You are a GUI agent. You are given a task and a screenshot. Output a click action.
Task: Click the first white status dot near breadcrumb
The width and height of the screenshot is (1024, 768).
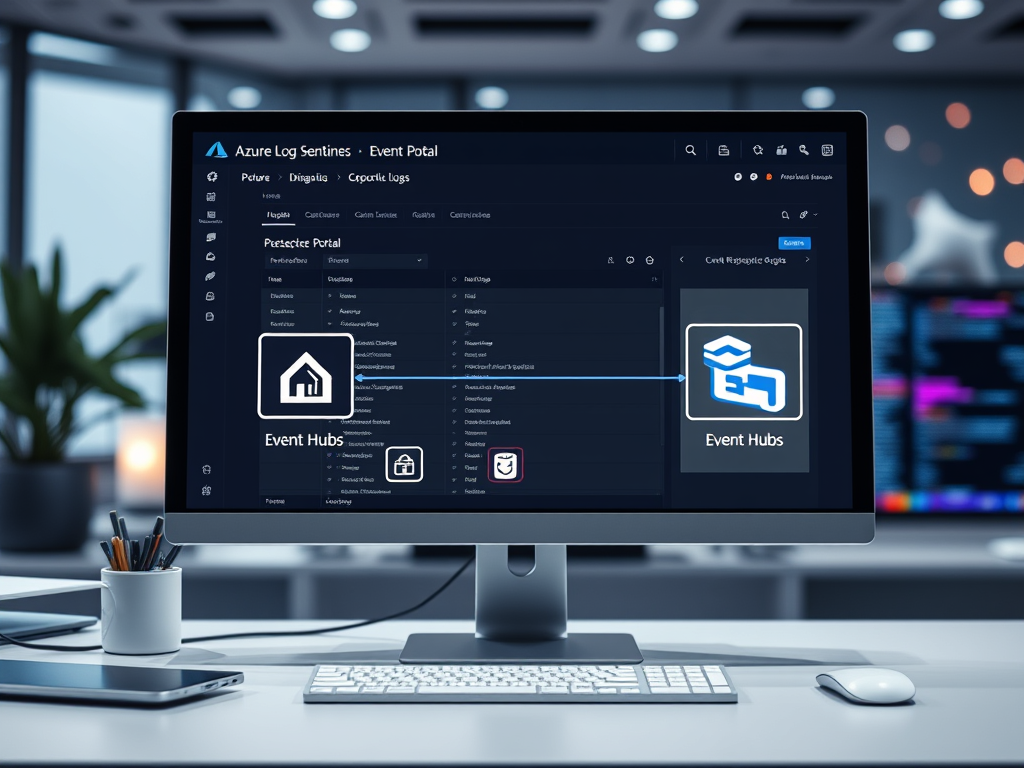738,176
